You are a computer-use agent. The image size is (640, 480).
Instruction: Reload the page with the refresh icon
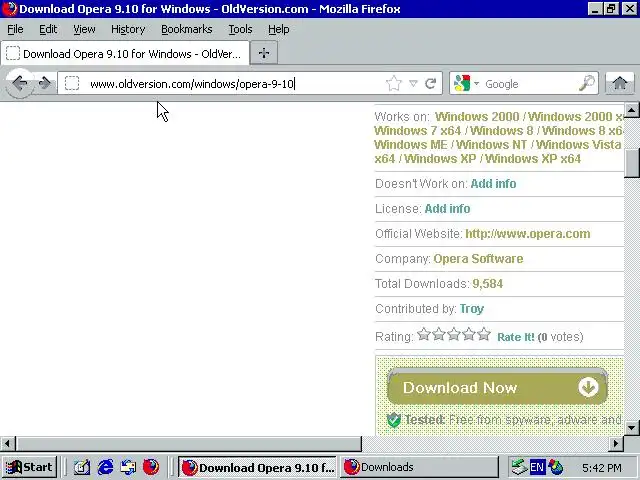point(431,84)
